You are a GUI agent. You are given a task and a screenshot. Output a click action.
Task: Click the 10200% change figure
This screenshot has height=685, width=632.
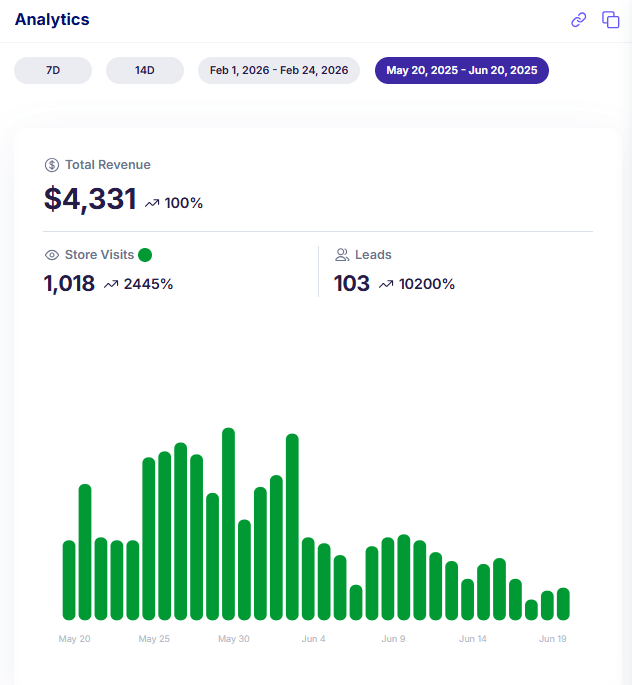coord(427,284)
